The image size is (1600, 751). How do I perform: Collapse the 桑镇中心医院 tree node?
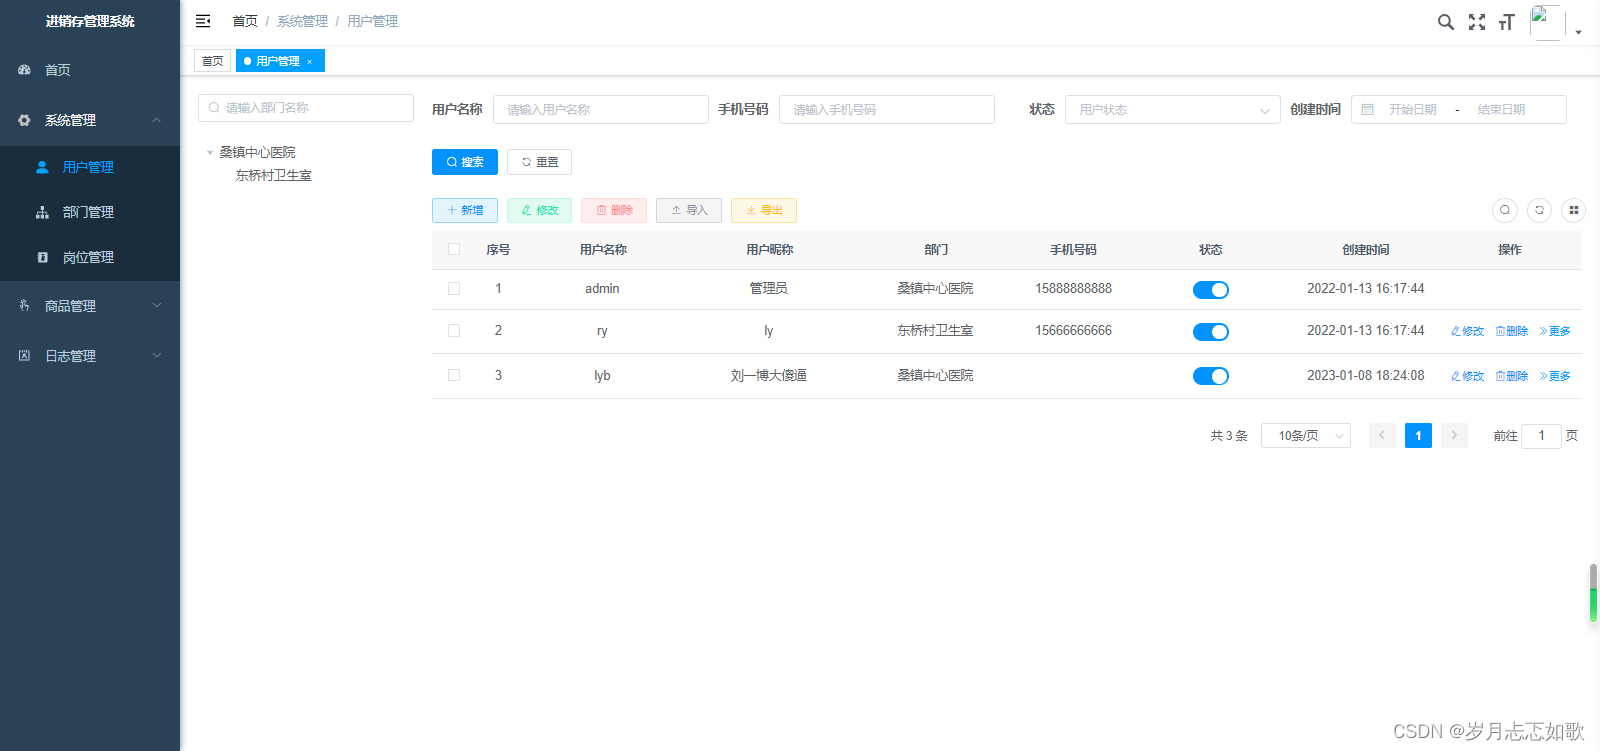210,153
